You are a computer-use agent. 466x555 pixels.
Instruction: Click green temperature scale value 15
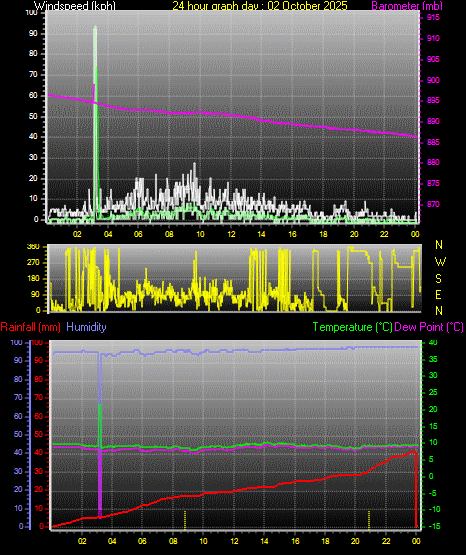pos(433,426)
